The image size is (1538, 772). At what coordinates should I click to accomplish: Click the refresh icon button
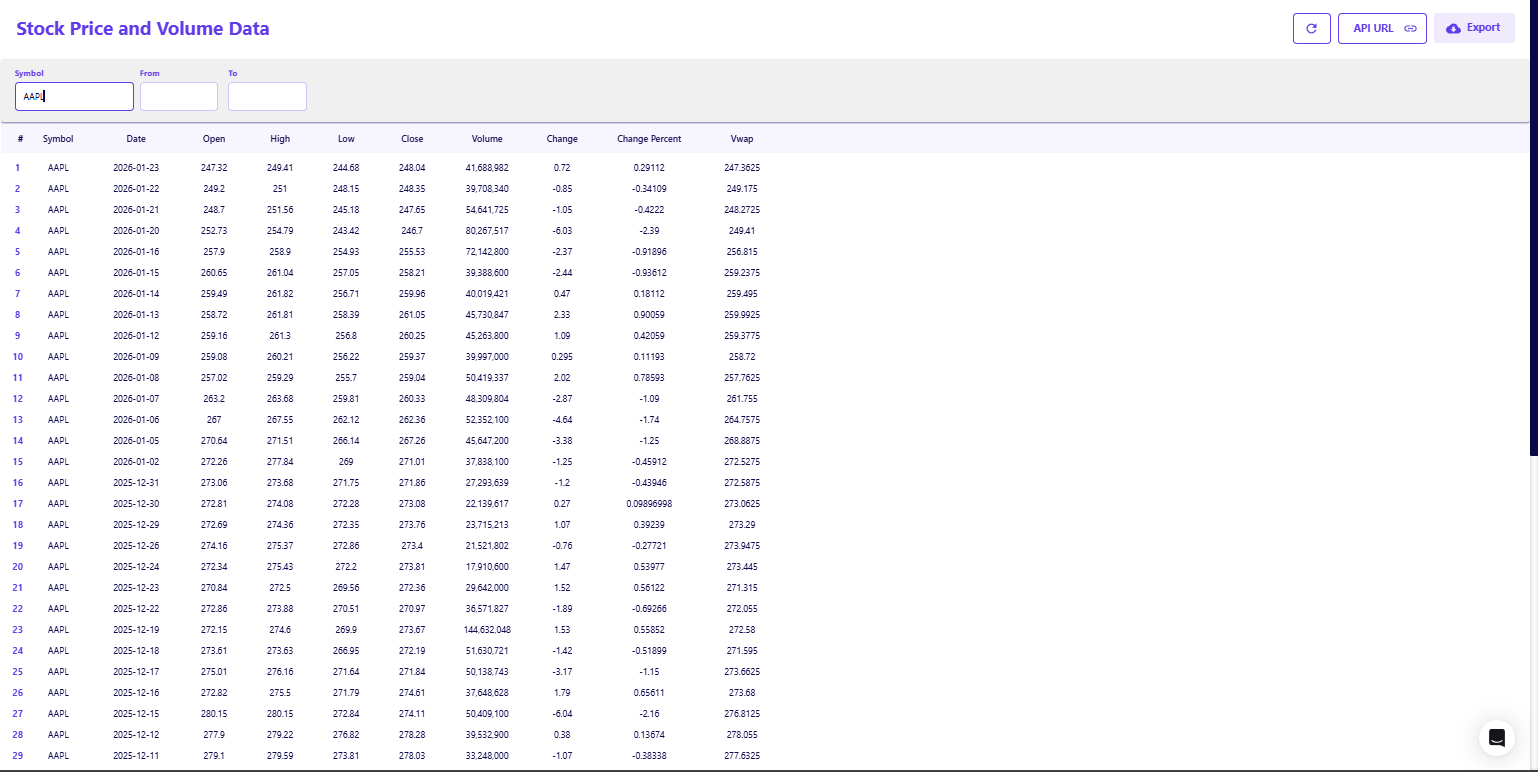tap(1311, 28)
